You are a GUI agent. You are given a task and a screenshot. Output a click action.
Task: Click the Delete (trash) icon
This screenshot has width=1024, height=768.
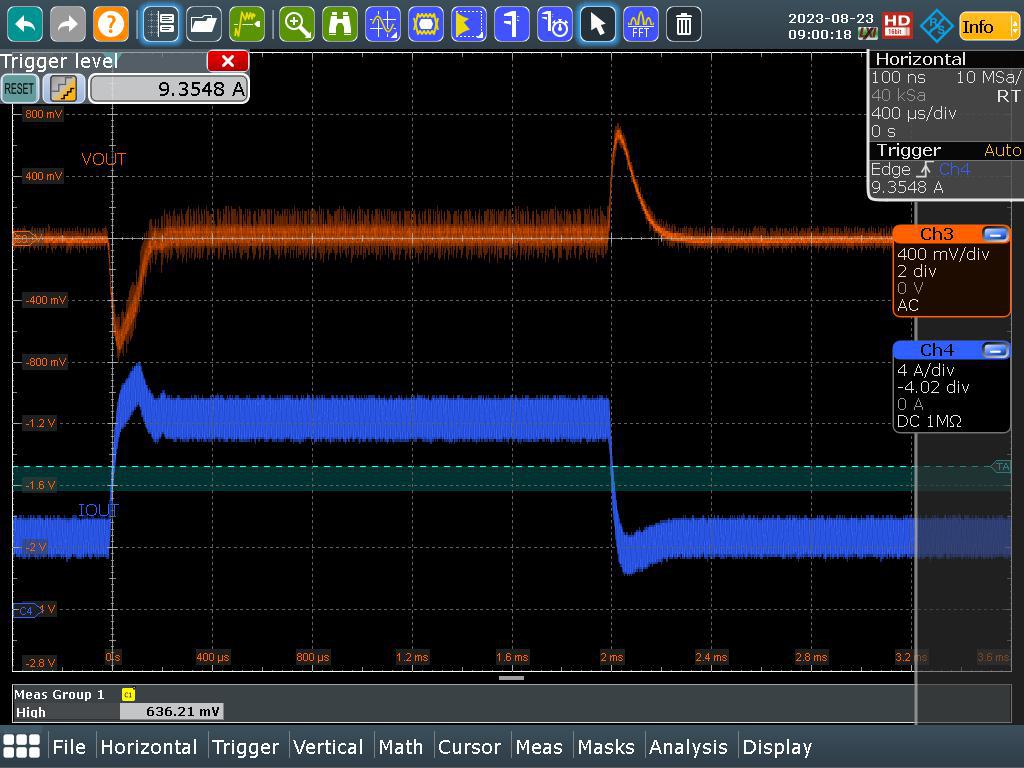click(683, 24)
